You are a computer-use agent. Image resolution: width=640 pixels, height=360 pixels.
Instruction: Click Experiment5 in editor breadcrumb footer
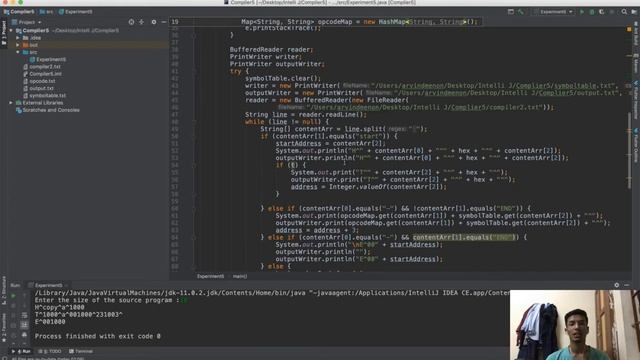click(211, 276)
